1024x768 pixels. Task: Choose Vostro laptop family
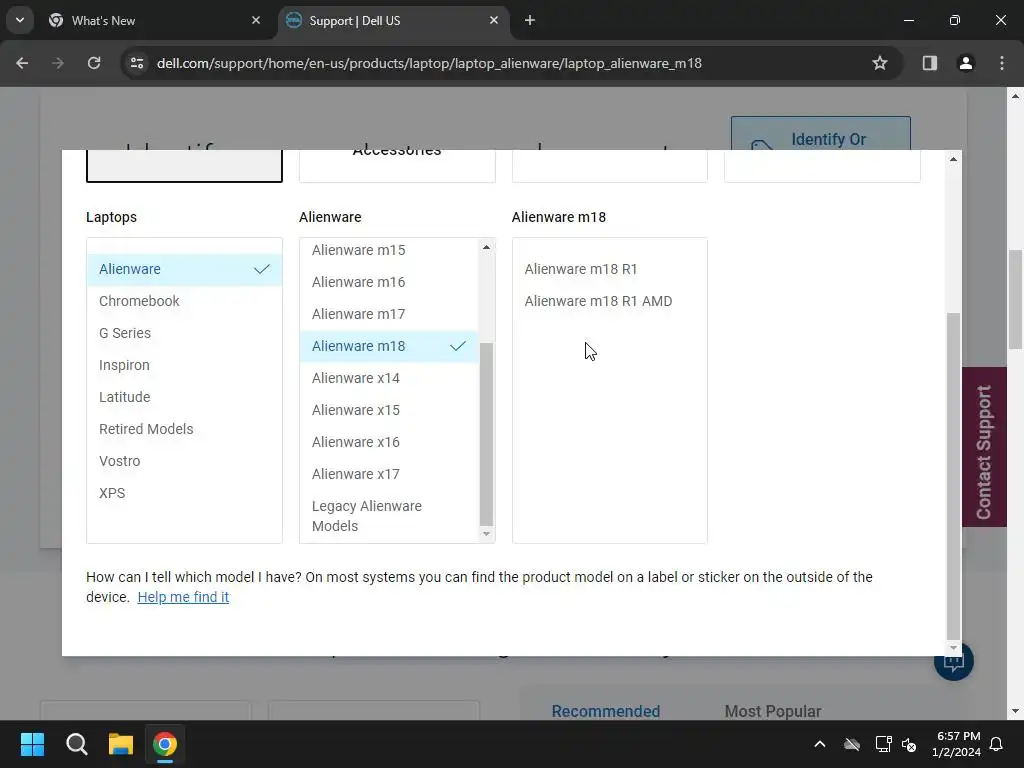(x=184, y=461)
